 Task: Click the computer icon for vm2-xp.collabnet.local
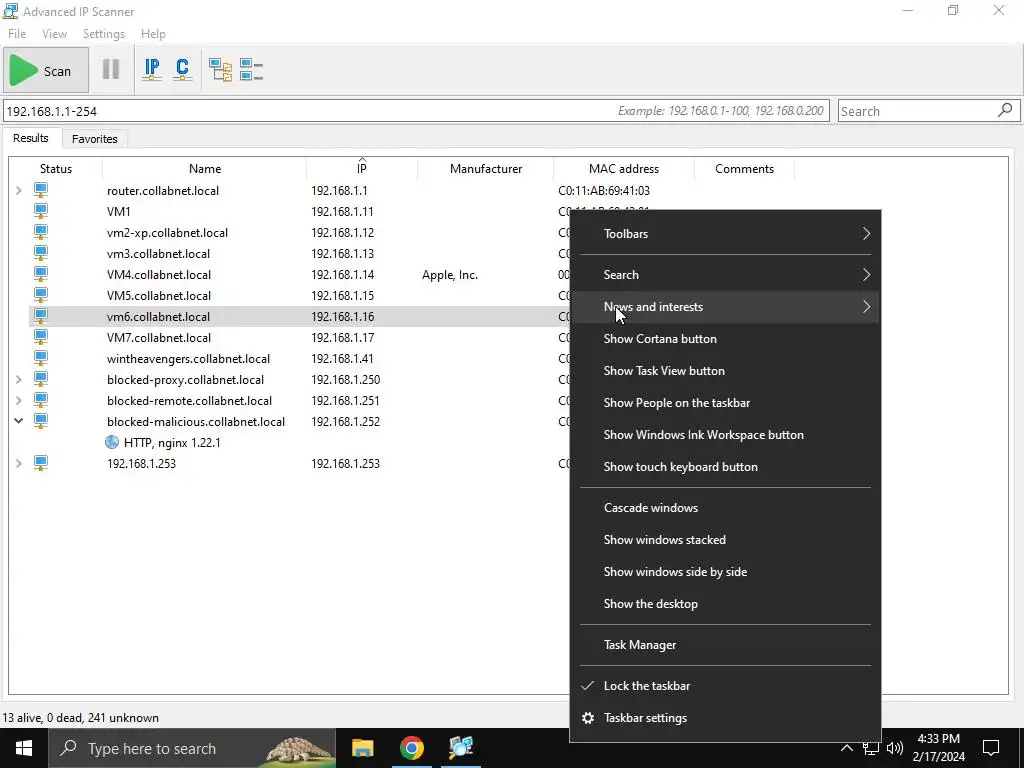click(40, 232)
